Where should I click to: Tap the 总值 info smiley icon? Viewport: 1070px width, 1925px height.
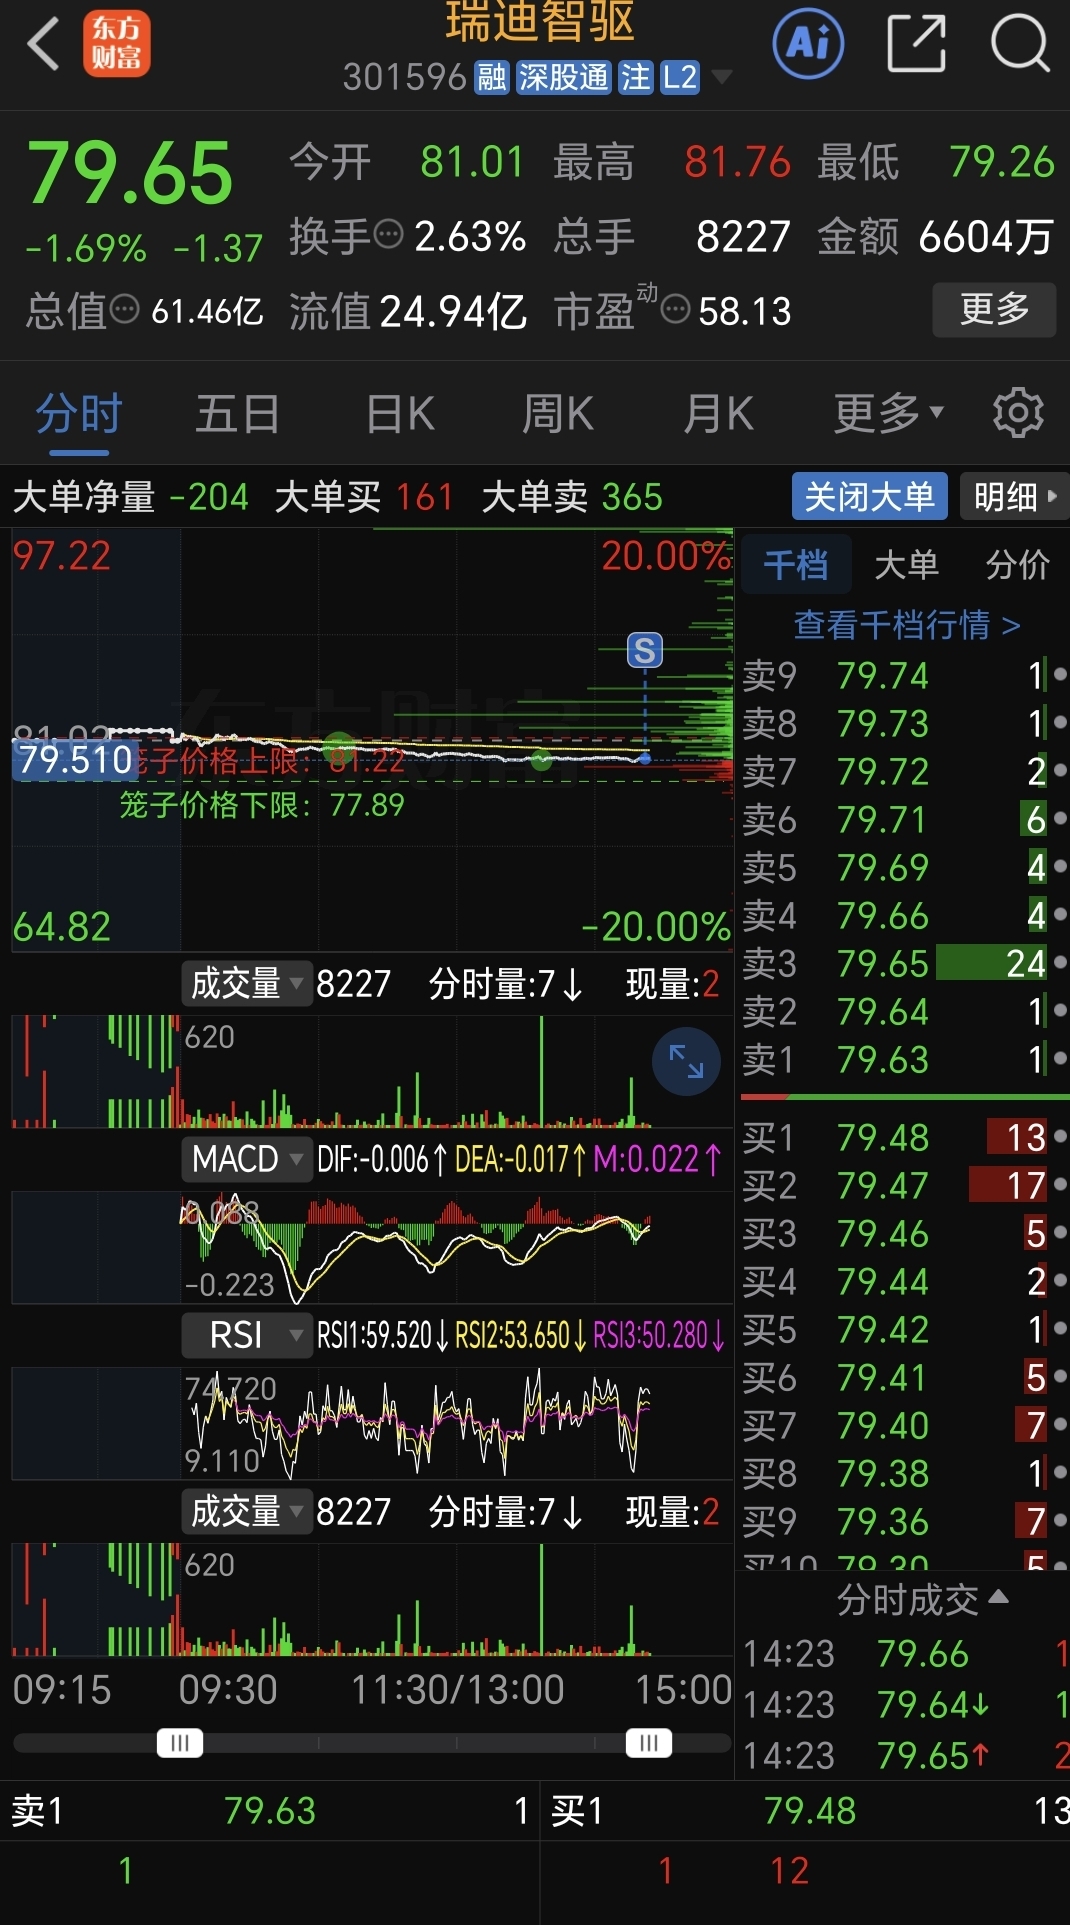124,309
